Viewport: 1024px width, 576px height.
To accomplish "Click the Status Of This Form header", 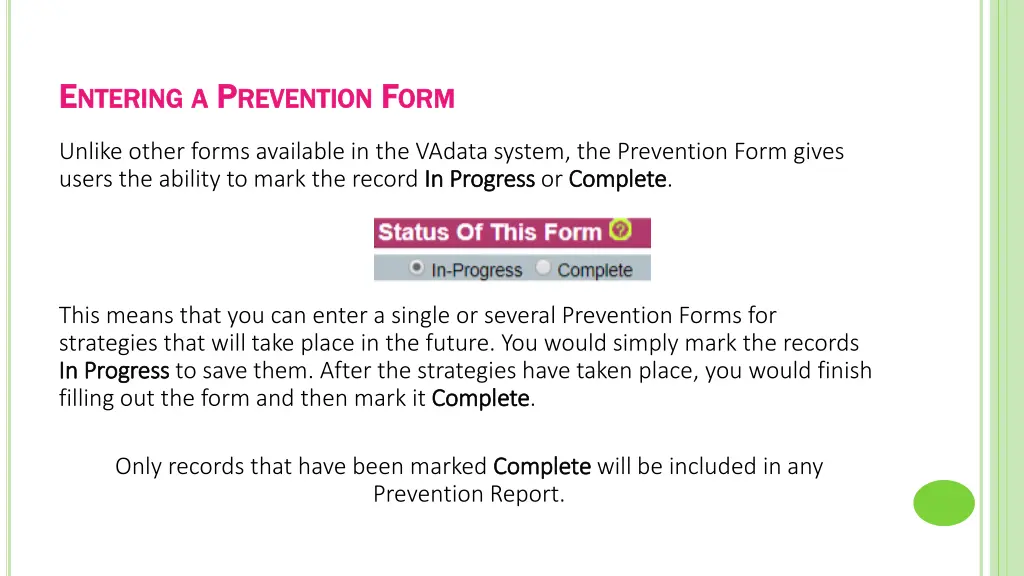I will point(512,232).
